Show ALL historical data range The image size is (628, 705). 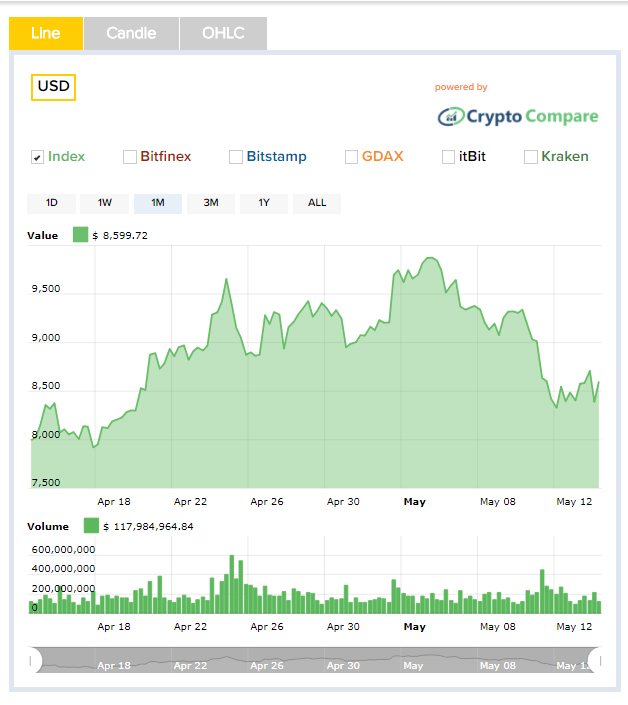(317, 203)
